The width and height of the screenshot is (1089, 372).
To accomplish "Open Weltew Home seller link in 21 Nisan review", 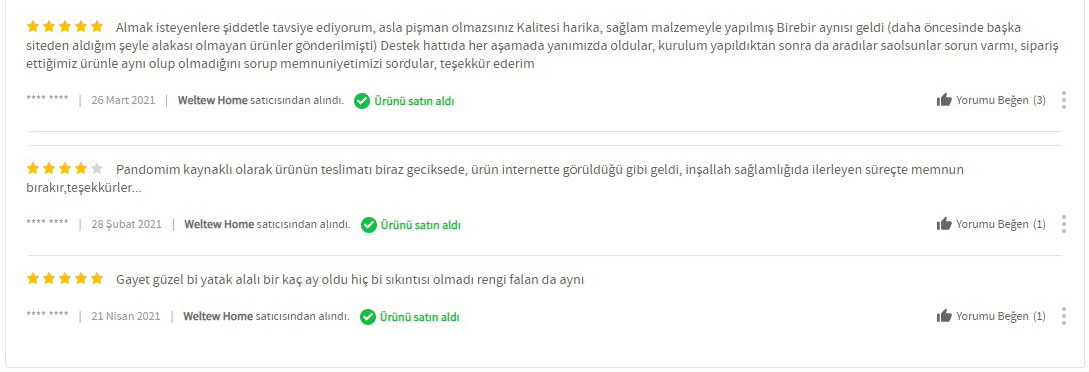I will [x=218, y=316].
